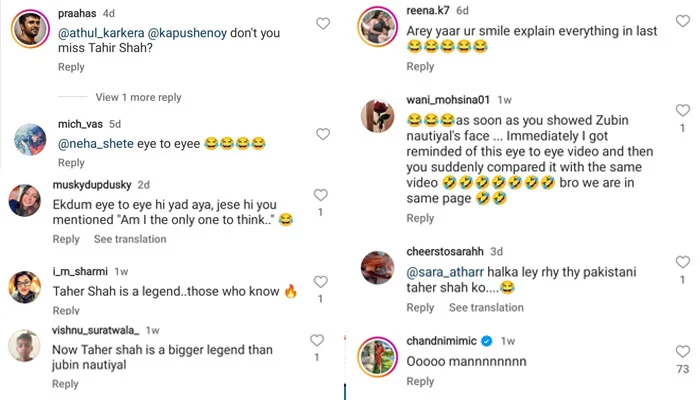
Task: Tap heart on vishnu_suratwala_'s comment
Action: tap(317, 340)
